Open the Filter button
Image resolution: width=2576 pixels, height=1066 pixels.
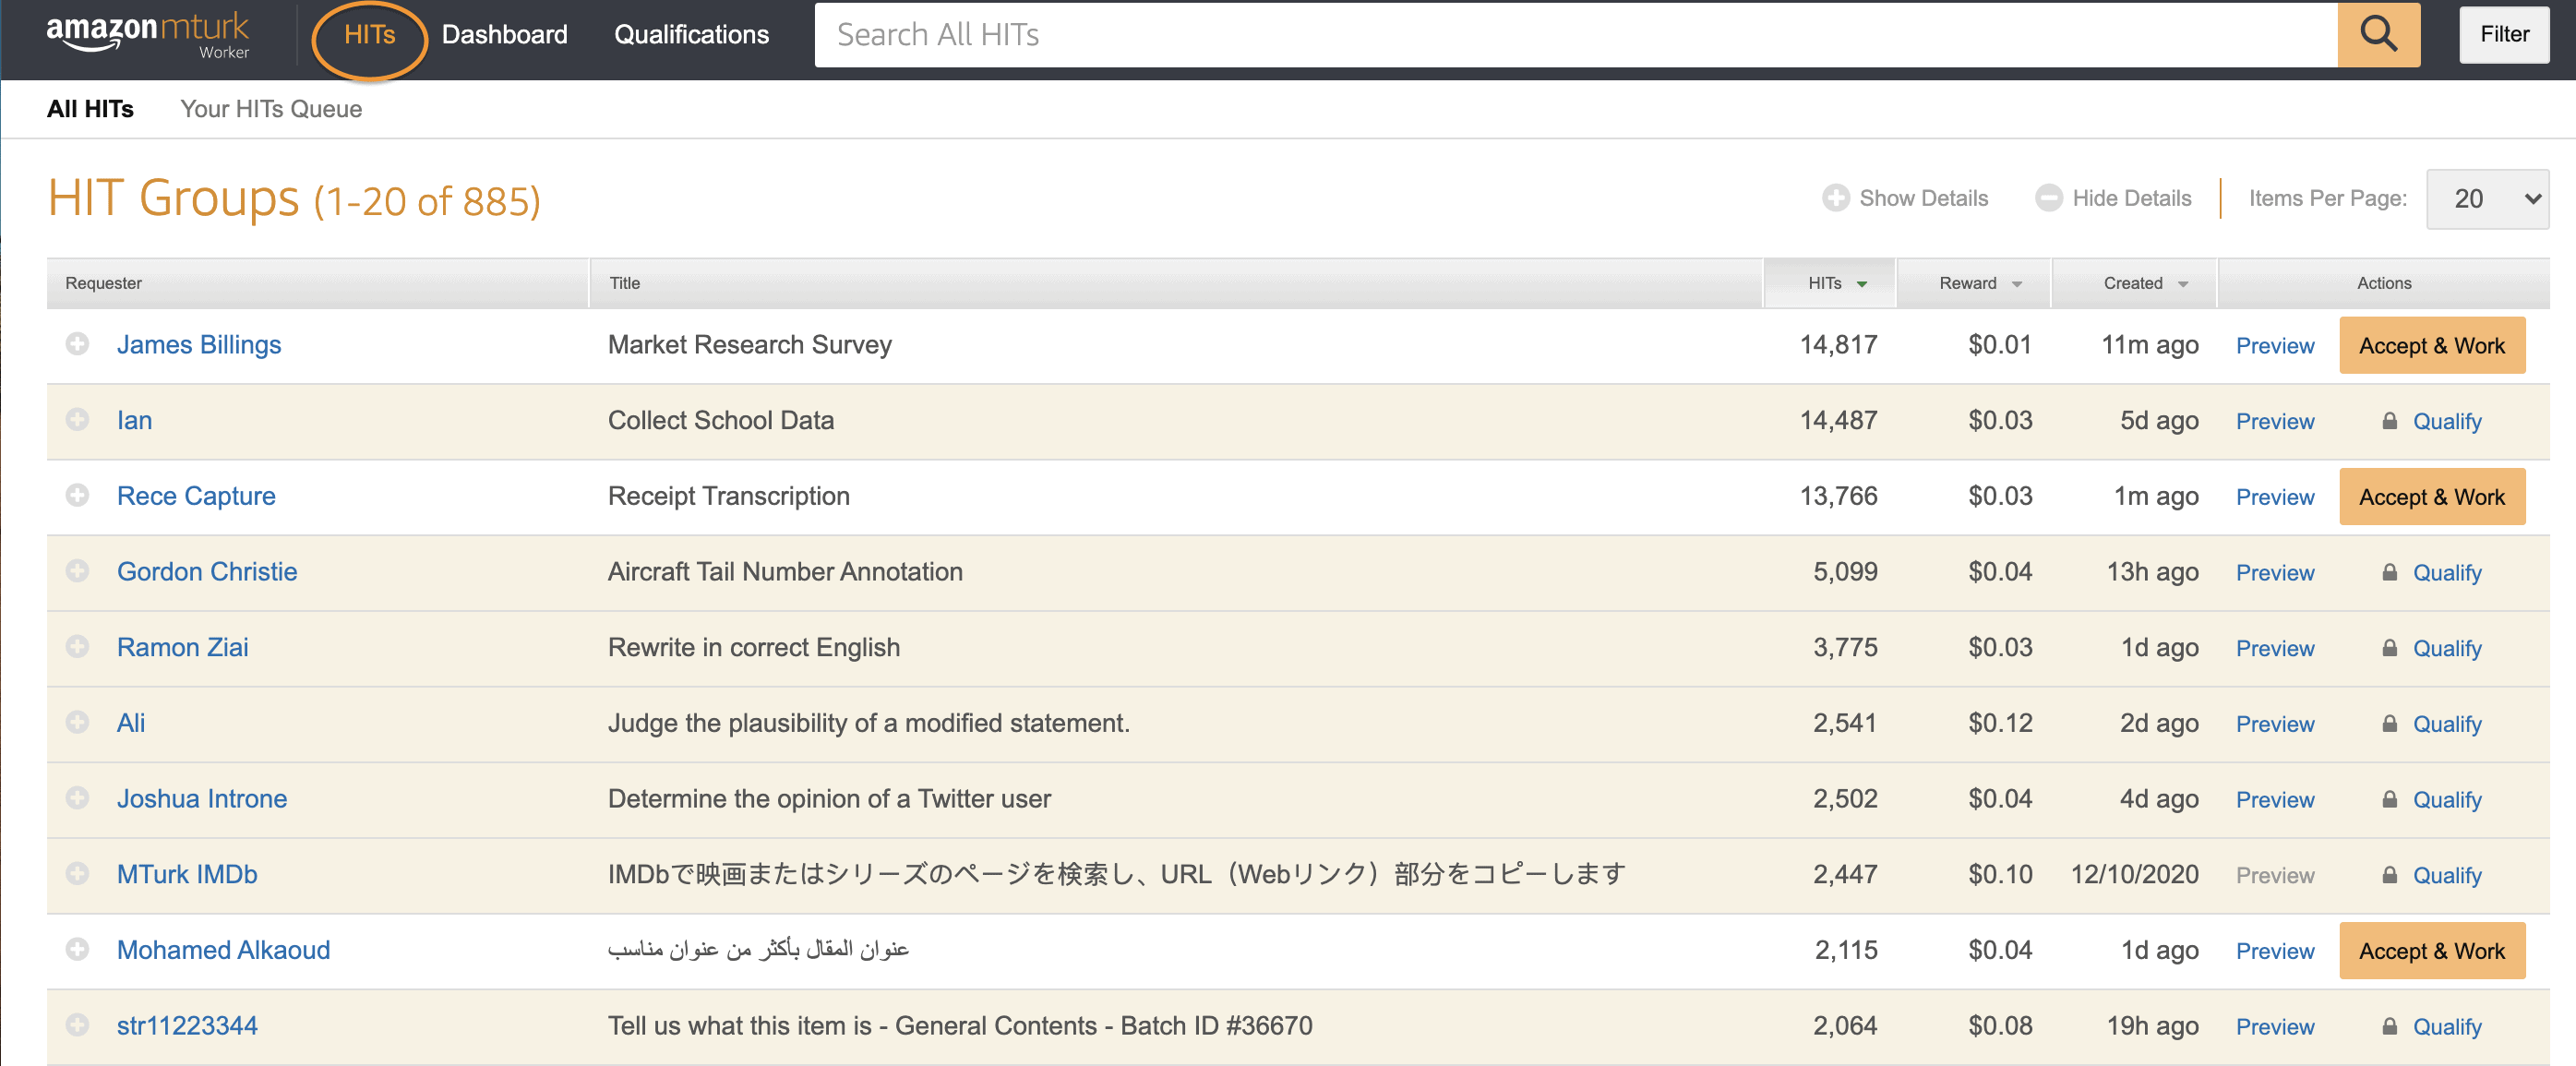coord(2503,35)
